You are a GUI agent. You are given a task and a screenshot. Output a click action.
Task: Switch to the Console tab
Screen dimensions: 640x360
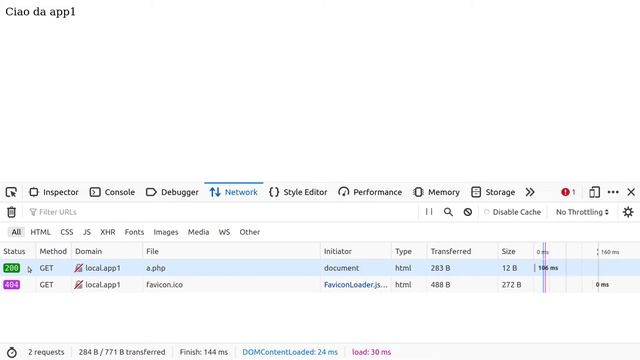pyautogui.click(x=112, y=192)
